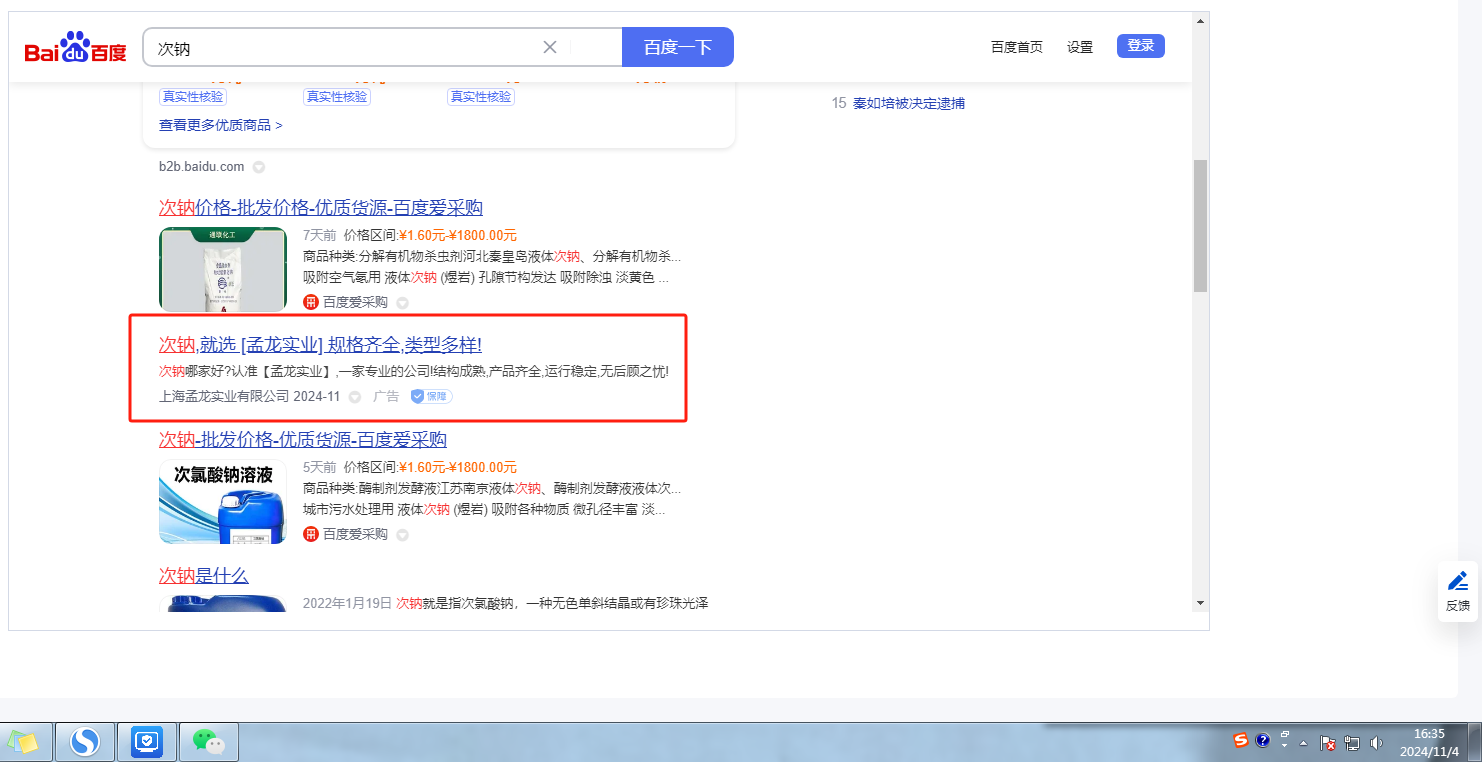1482x762 pixels.
Task: Open 百度首页 in the top navigation
Action: [1016, 47]
